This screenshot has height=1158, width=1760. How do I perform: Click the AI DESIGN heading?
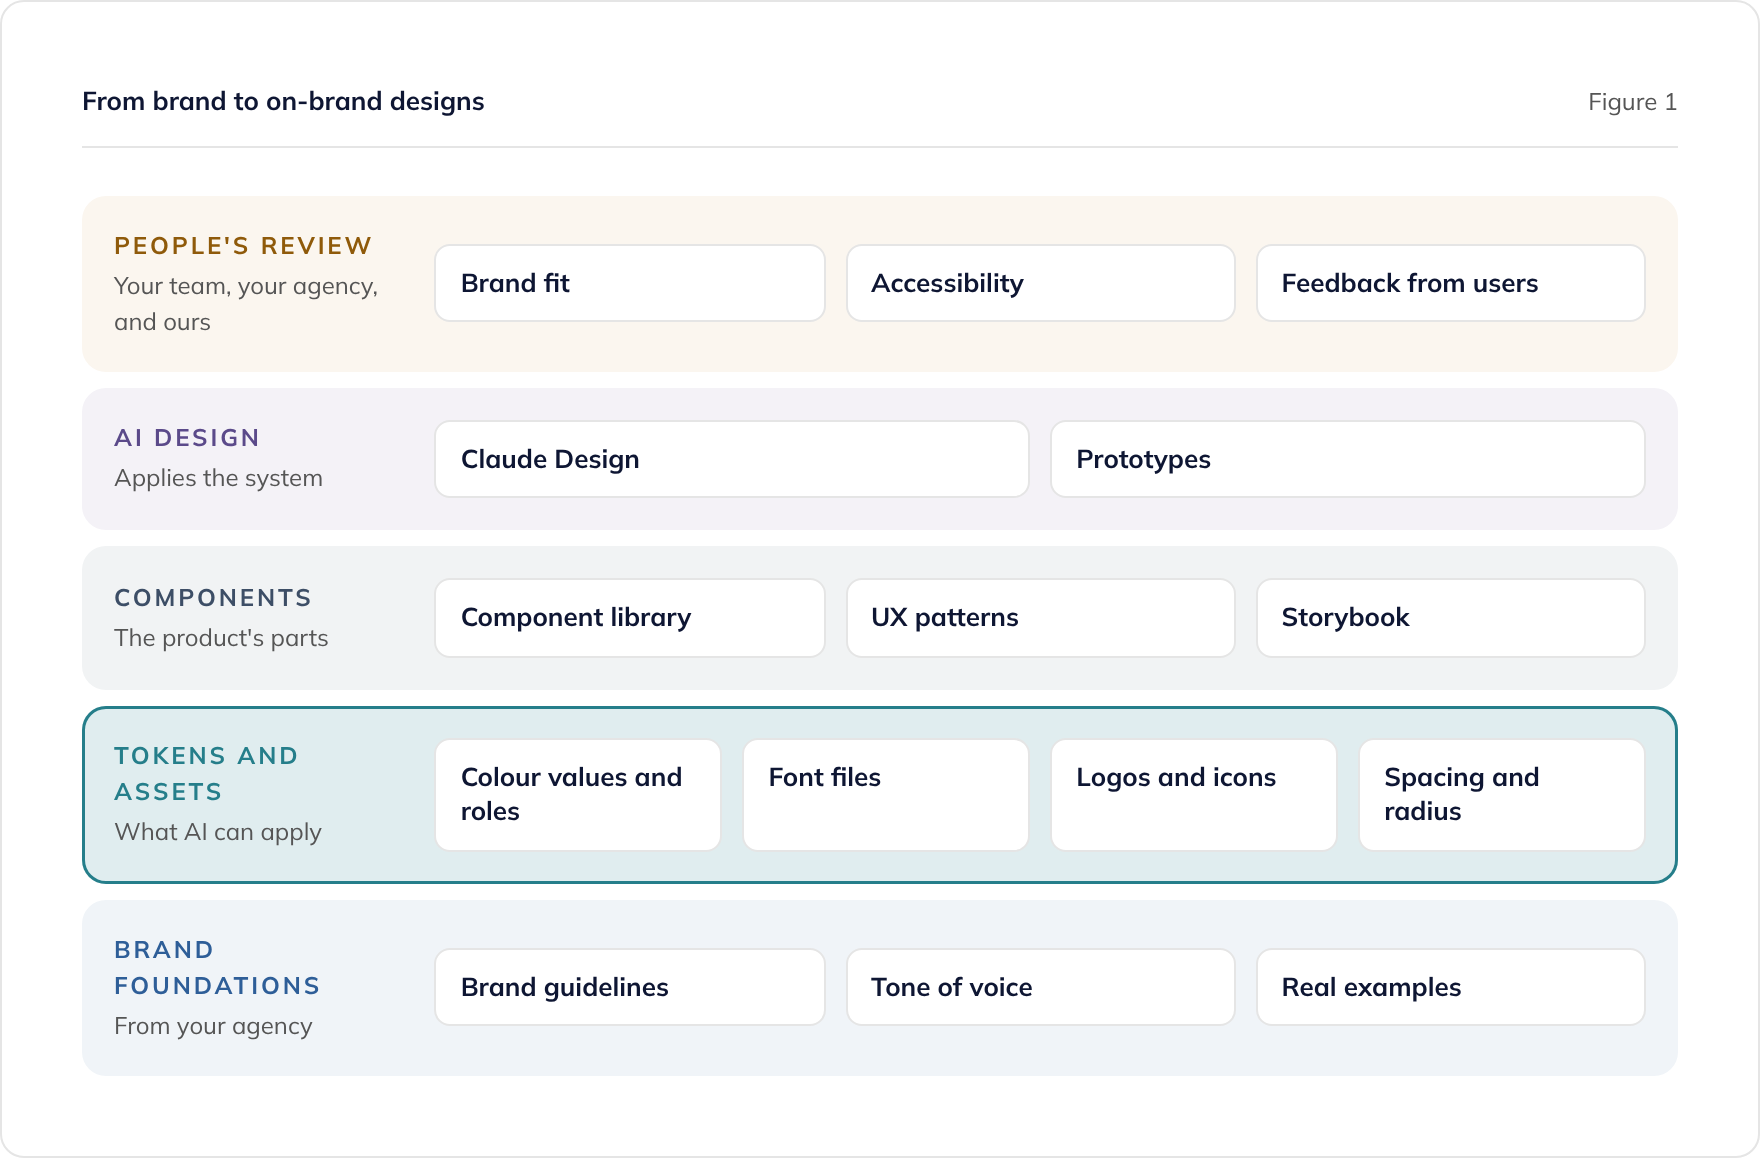[x=187, y=438]
